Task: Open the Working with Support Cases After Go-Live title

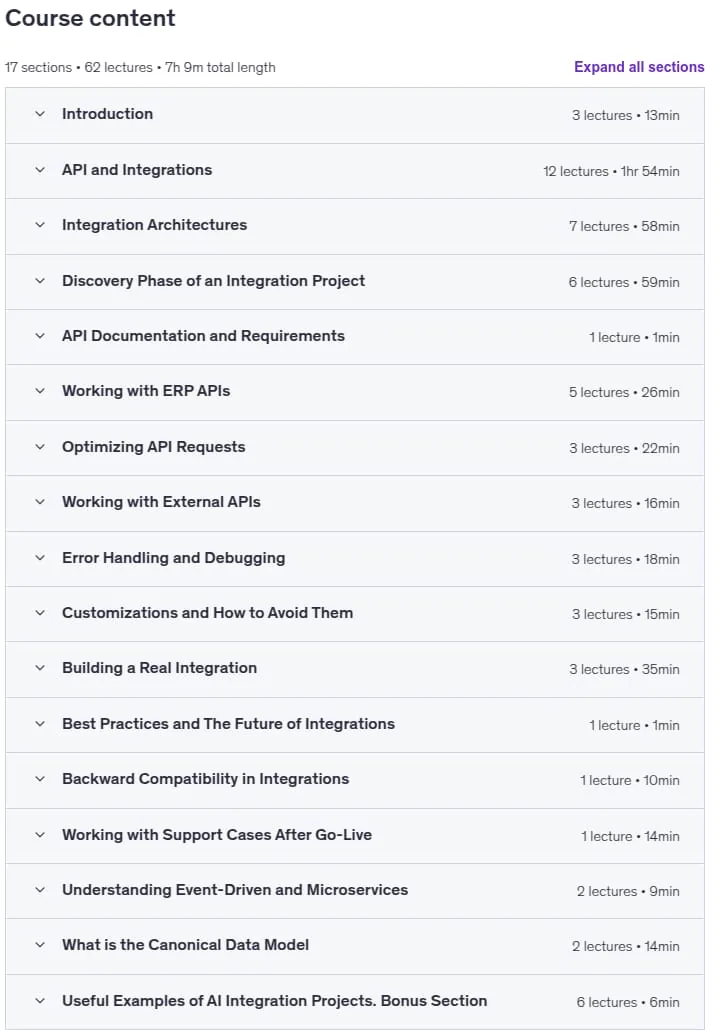Action: click(217, 835)
